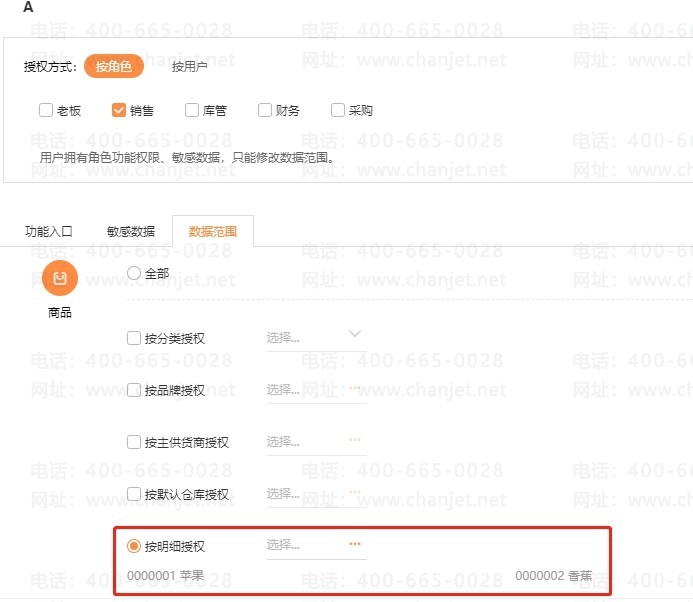The width and height of the screenshot is (693, 602).
Task: Click the 按主供货商授权 选择 field
Action: click(x=316, y=442)
